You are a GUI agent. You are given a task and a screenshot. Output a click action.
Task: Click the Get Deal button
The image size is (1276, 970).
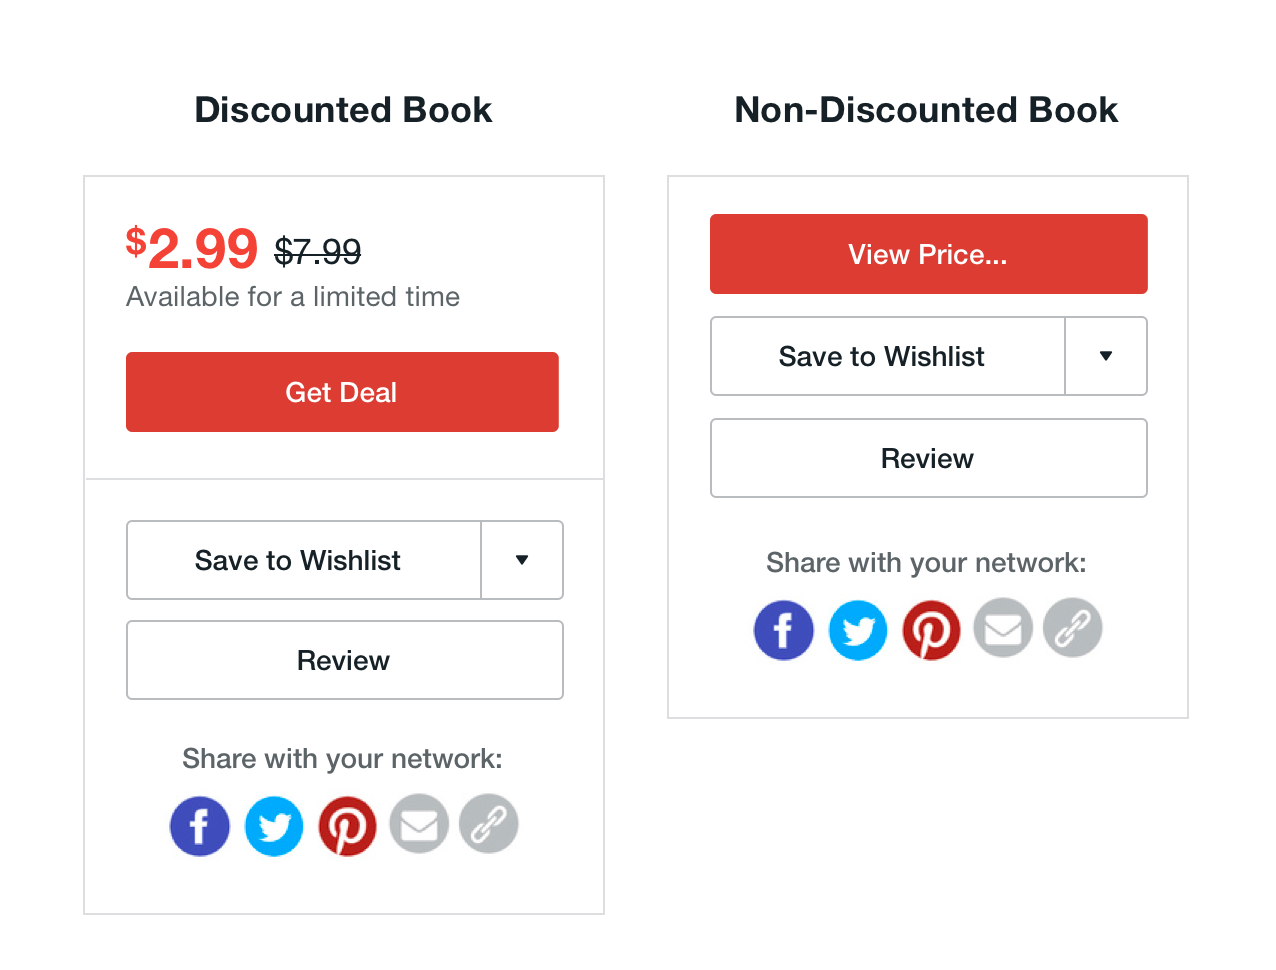pos(342,392)
